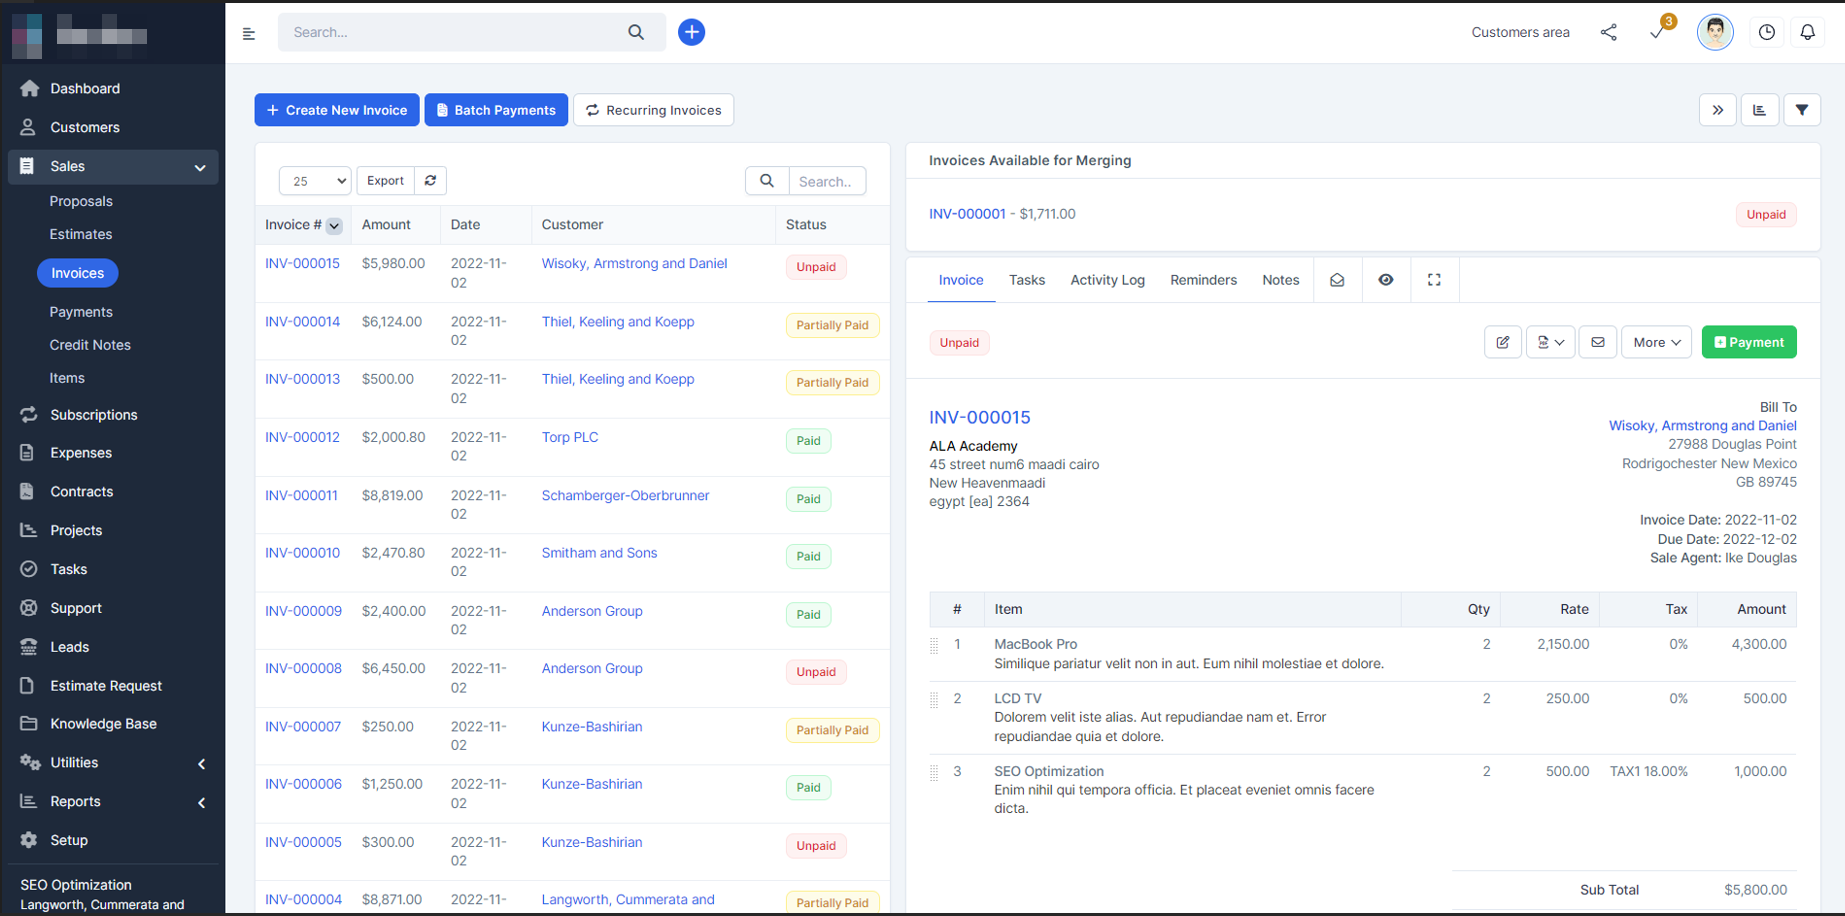Open invoice INV-000012 link
Viewport: 1845px width, 916px height.
click(x=302, y=437)
